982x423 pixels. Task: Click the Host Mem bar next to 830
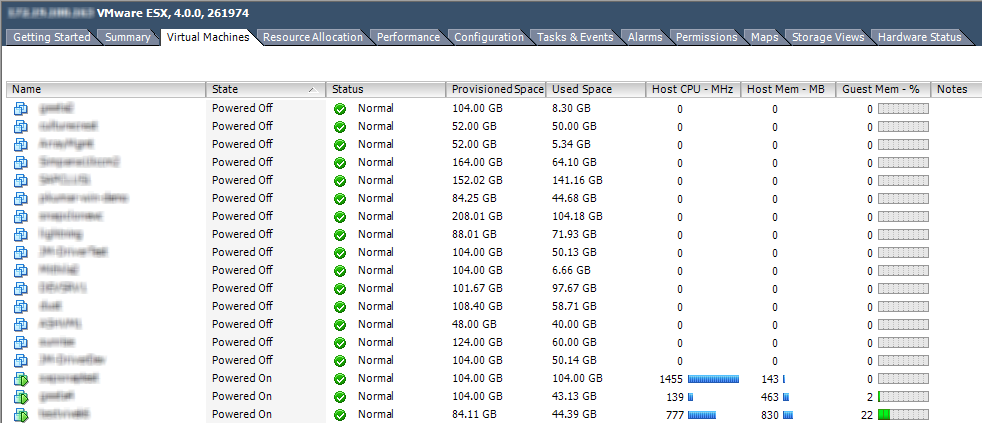(x=787, y=415)
